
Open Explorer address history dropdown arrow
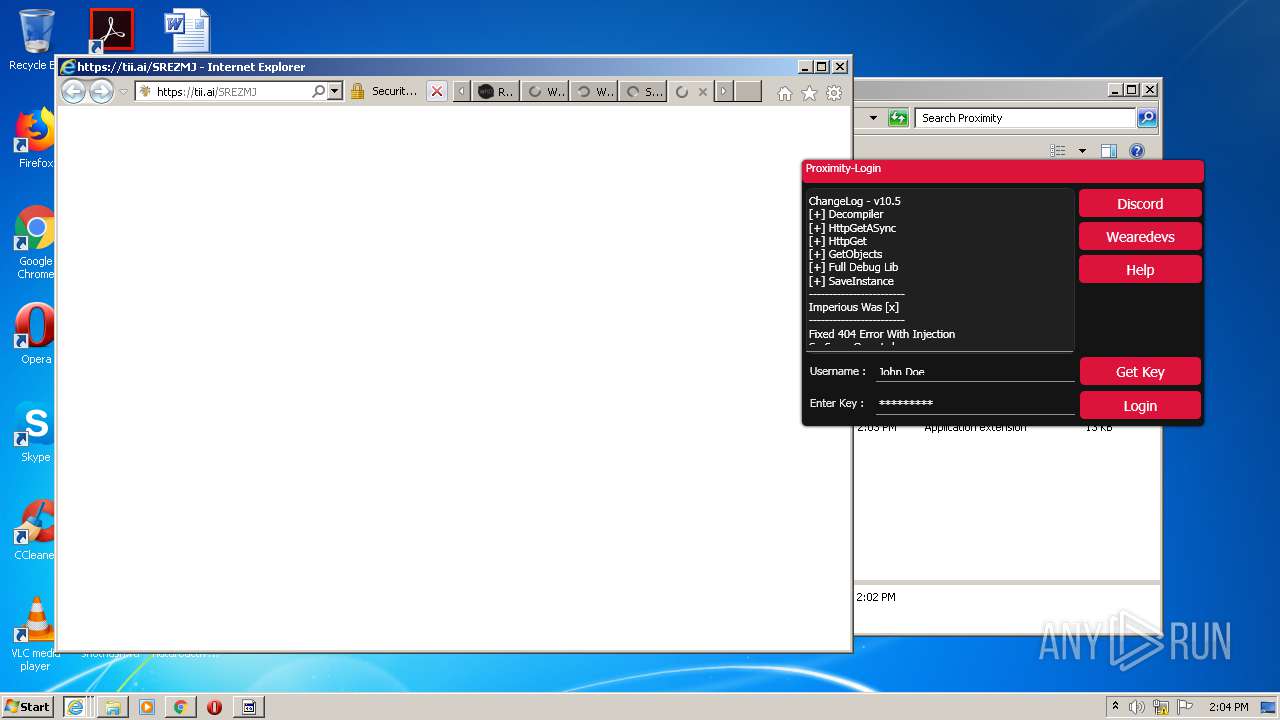pos(873,118)
